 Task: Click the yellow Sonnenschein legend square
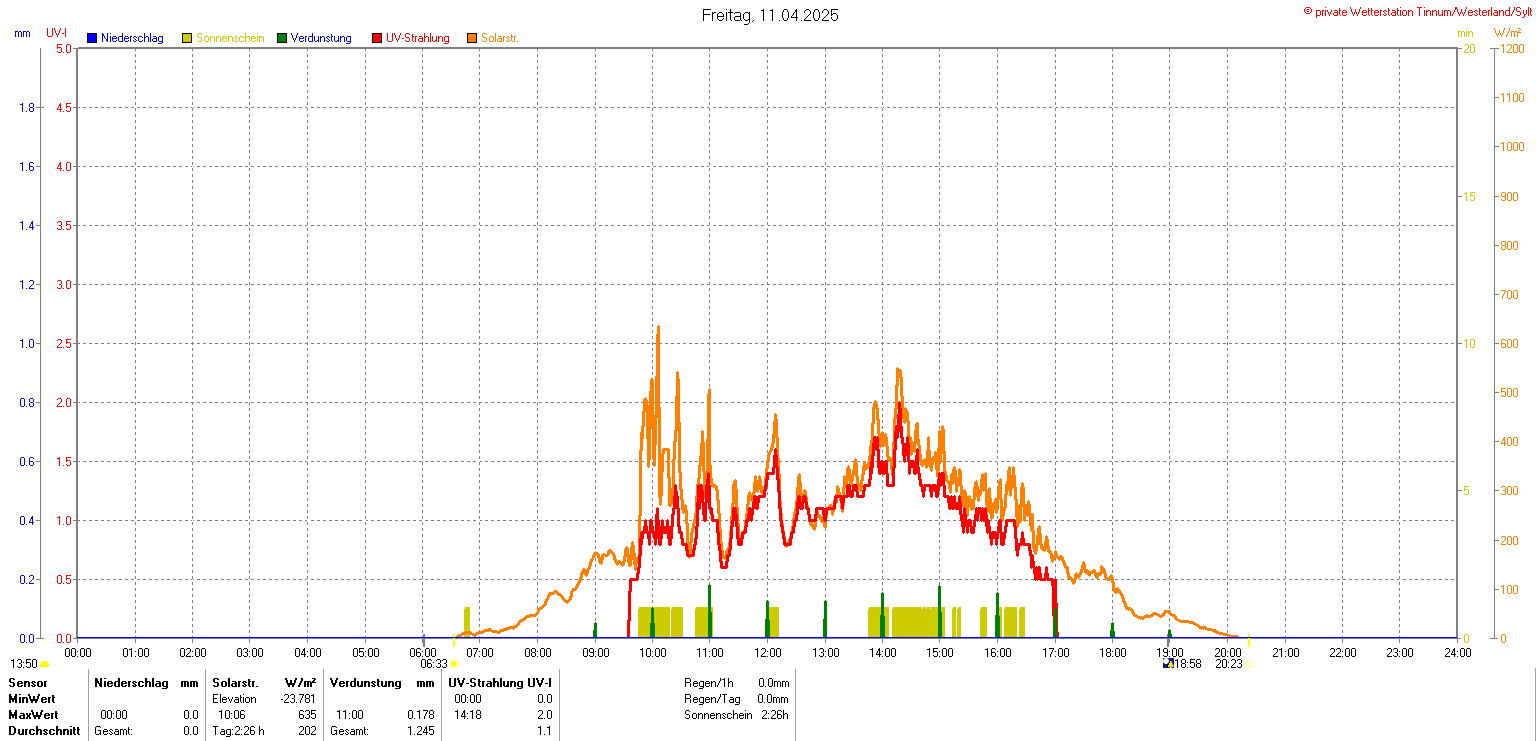tap(187, 38)
